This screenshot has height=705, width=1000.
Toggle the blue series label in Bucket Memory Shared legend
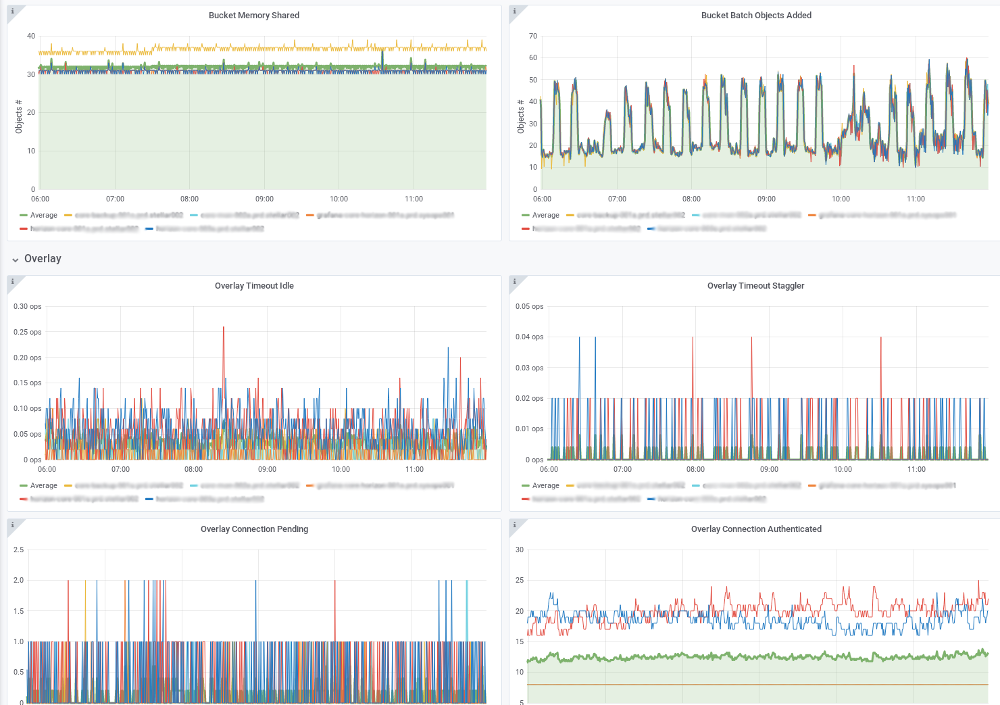click(x=210, y=228)
